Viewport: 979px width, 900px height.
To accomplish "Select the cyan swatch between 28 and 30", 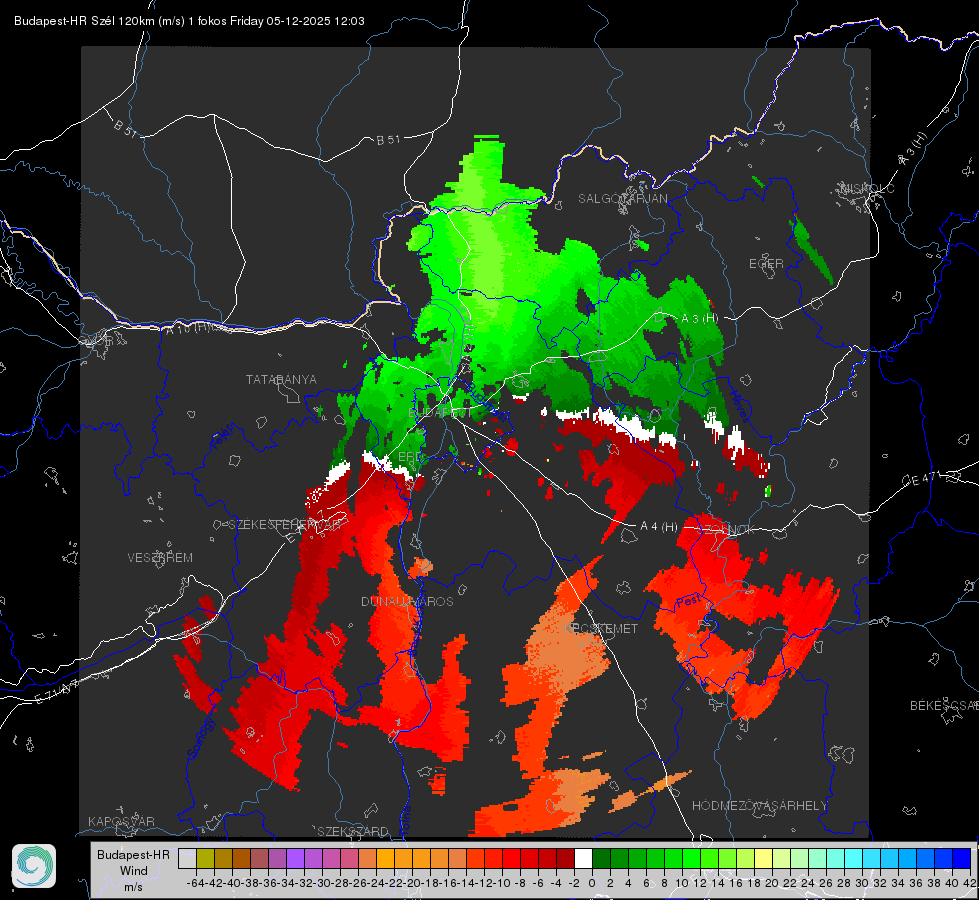I will click(853, 858).
